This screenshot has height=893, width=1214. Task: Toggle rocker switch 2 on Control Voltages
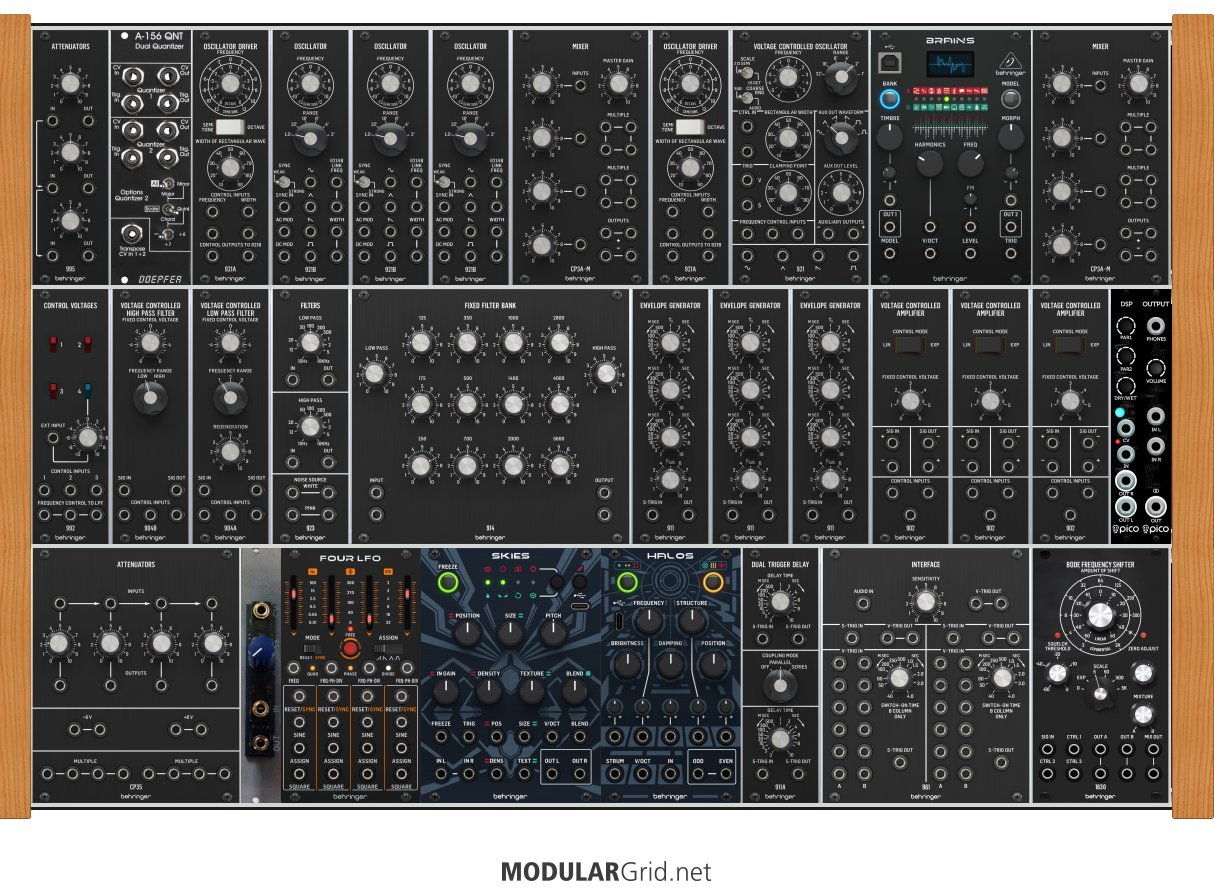click(x=88, y=346)
